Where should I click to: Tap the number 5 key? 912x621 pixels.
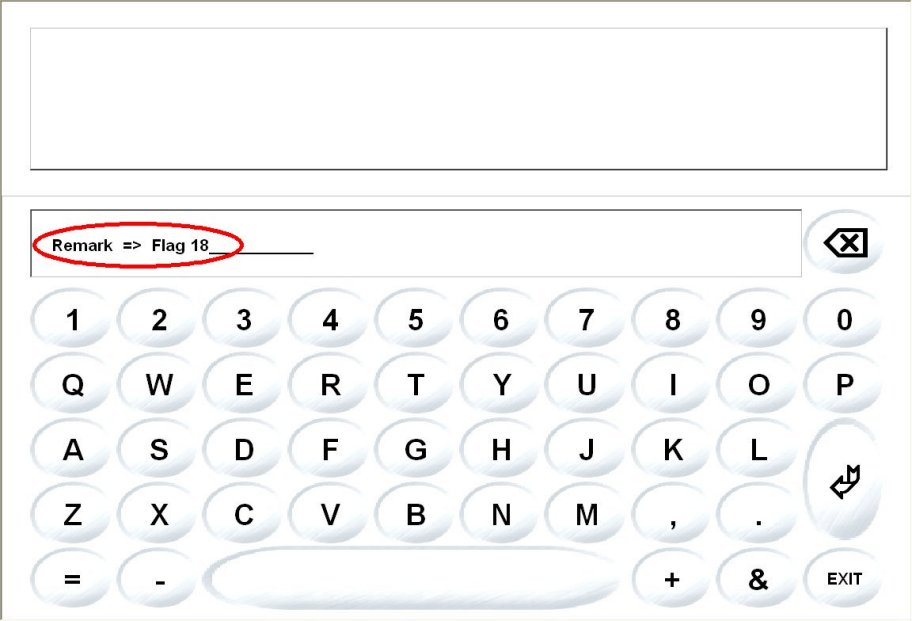click(415, 319)
